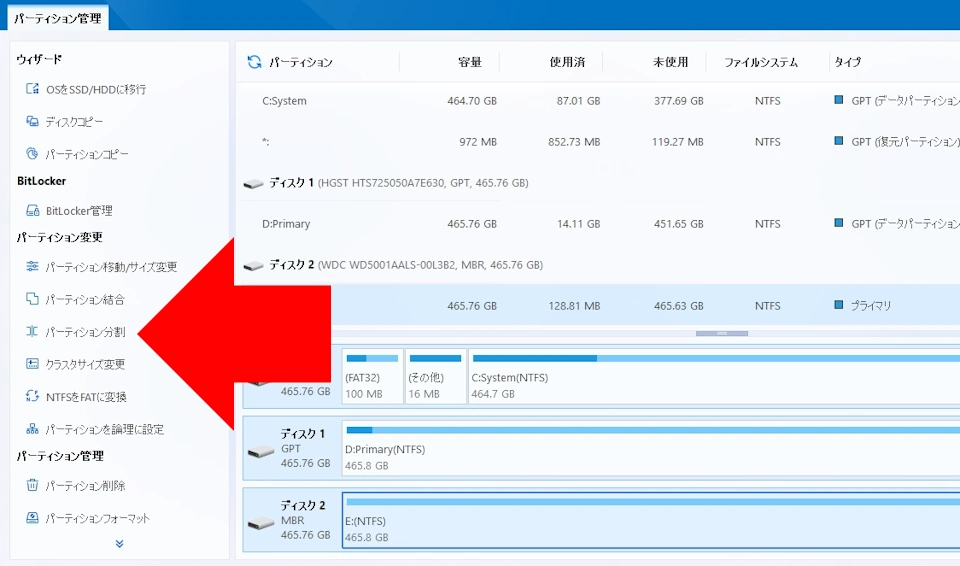The height and width of the screenshot is (566, 960).
Task: Select the D:Primary(NTFS) 465.8 GB block
Action: coord(651,449)
